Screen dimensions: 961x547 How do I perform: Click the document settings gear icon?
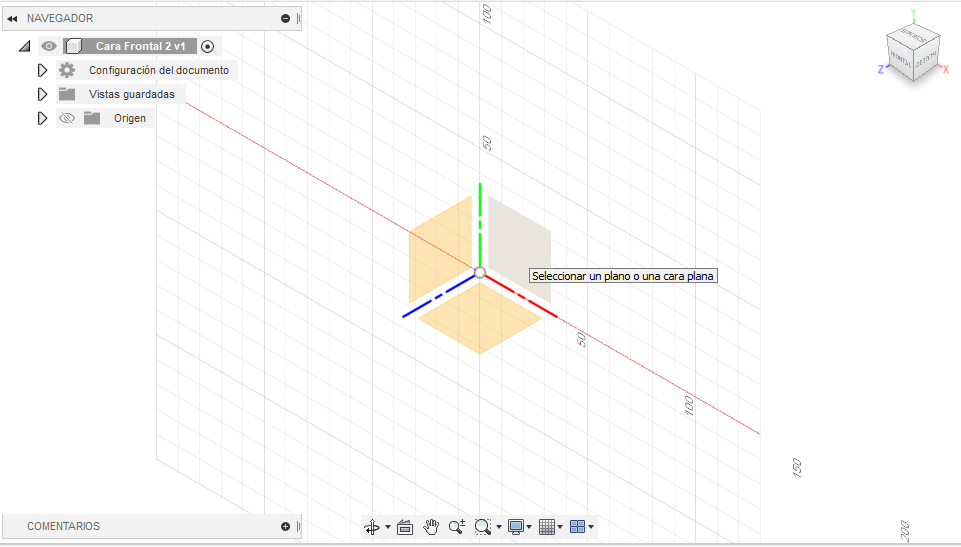(x=67, y=70)
